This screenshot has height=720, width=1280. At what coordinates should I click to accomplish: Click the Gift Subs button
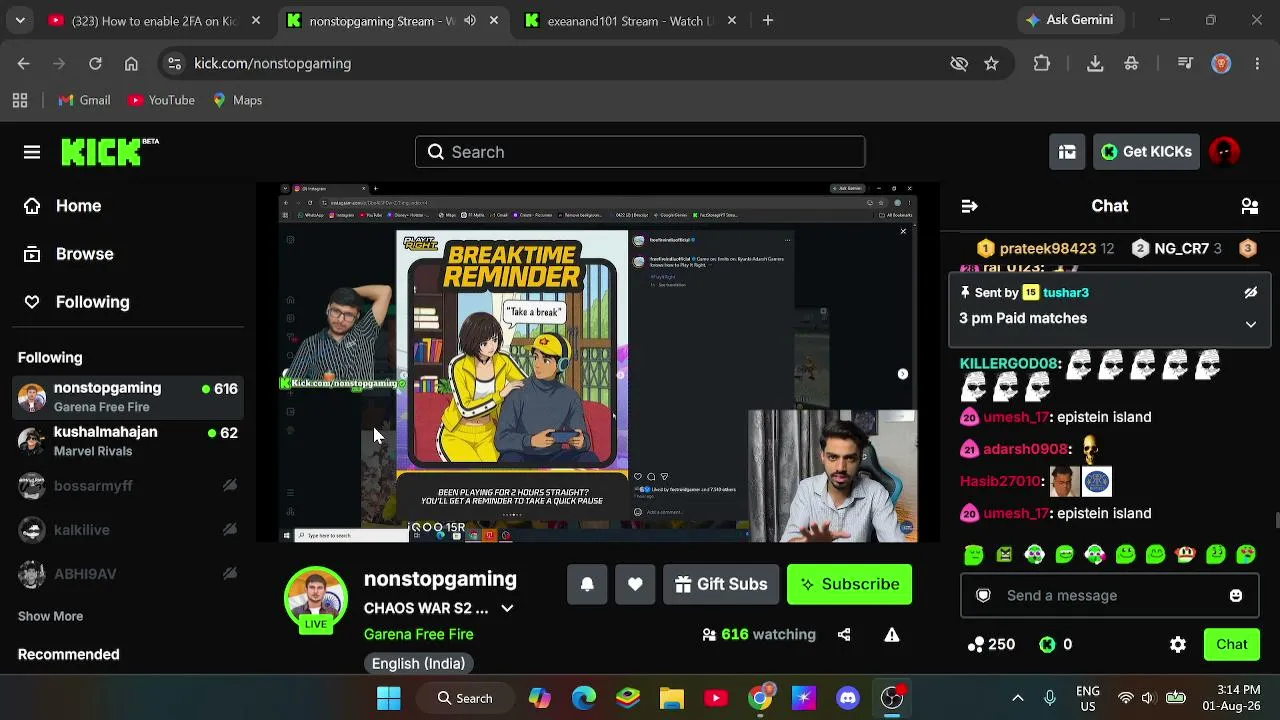721,584
